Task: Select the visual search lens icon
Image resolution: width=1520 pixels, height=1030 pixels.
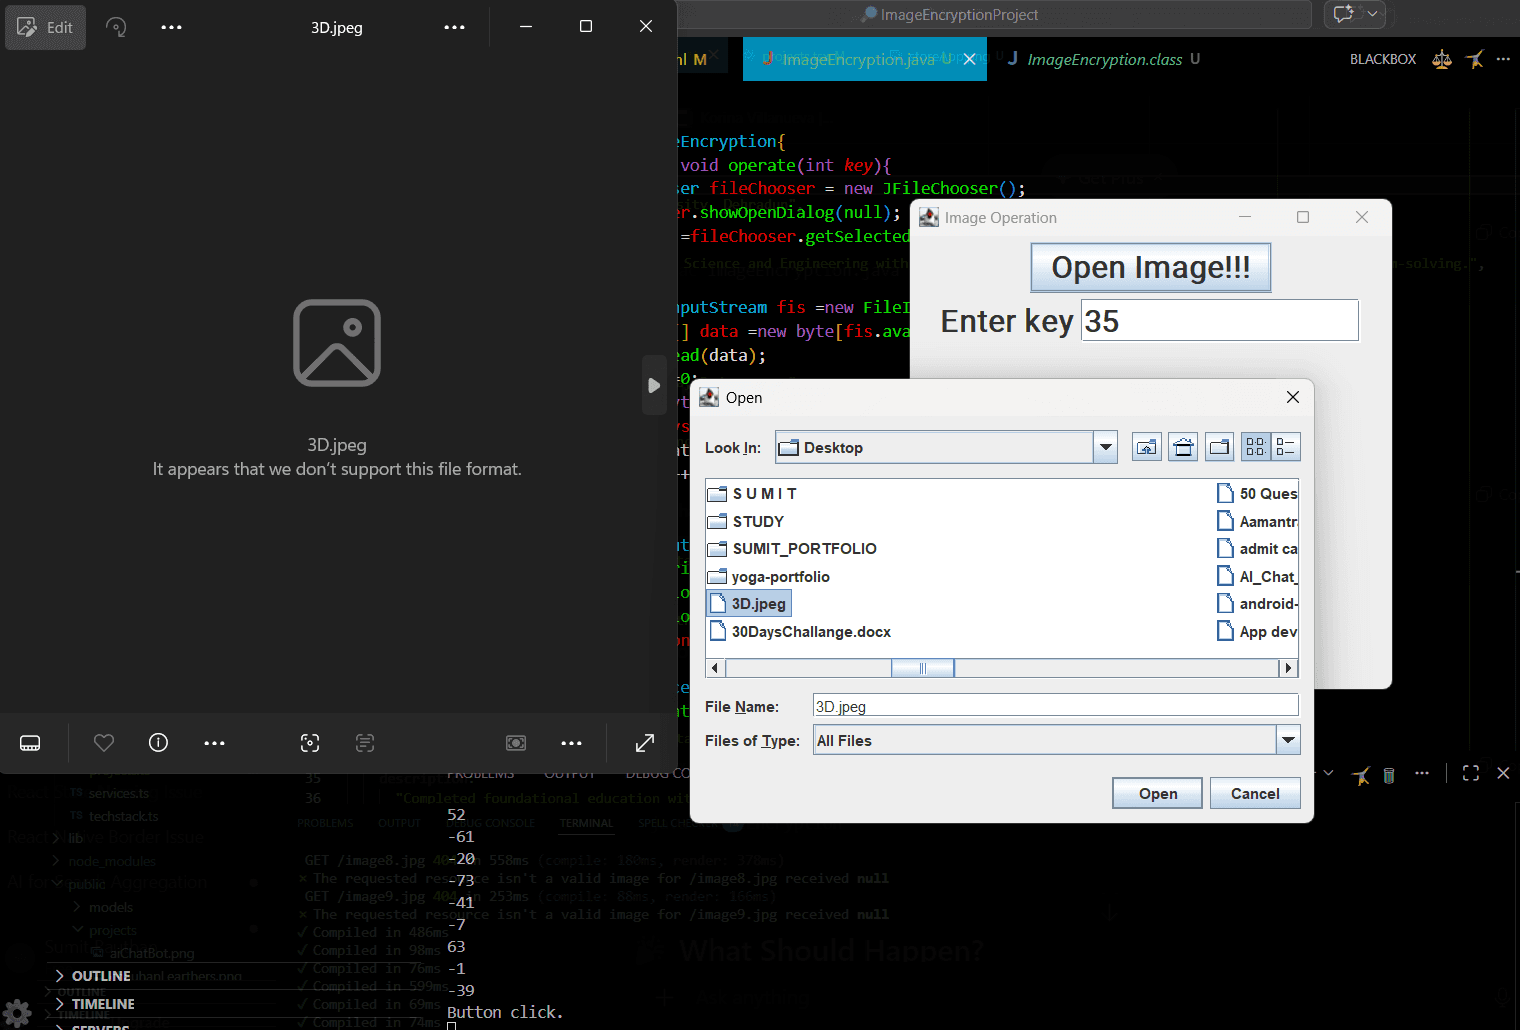Action: coord(310,743)
